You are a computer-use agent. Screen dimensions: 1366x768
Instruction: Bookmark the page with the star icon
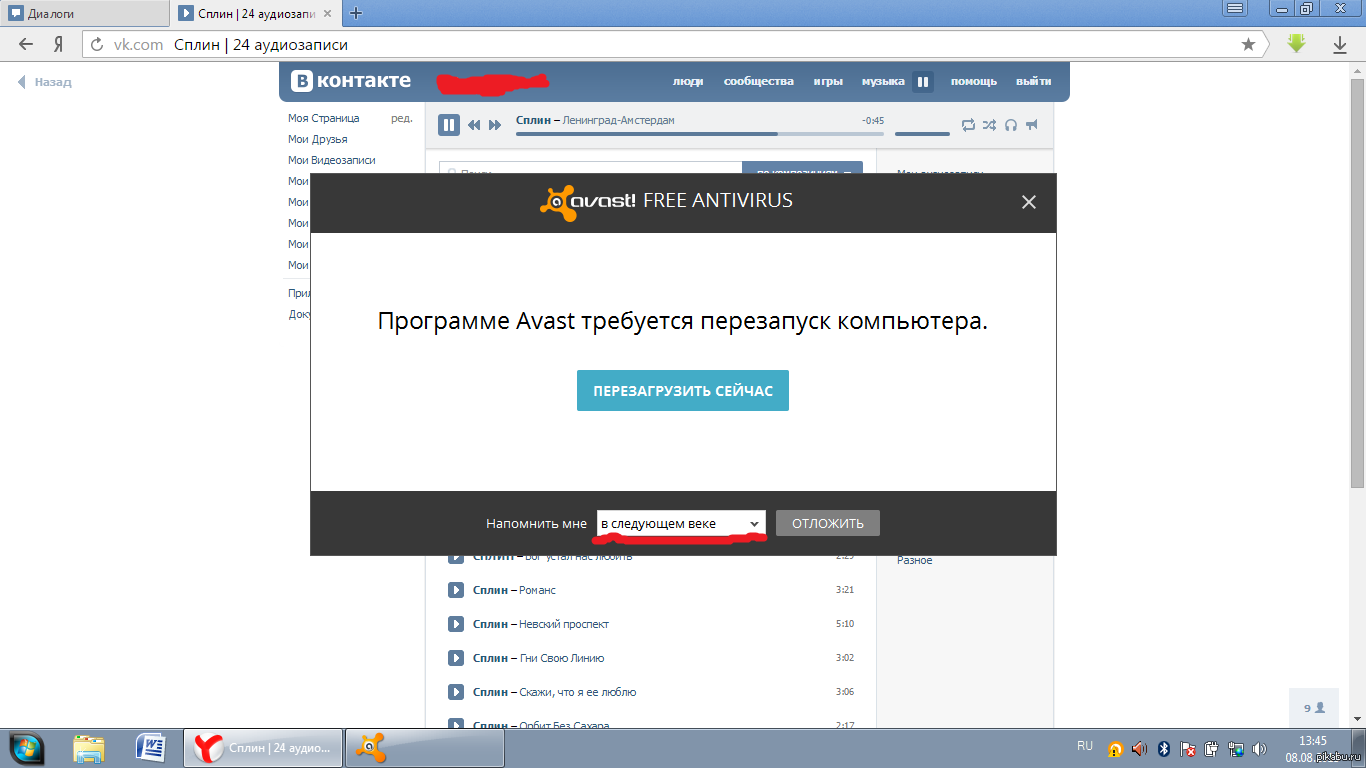(1248, 45)
